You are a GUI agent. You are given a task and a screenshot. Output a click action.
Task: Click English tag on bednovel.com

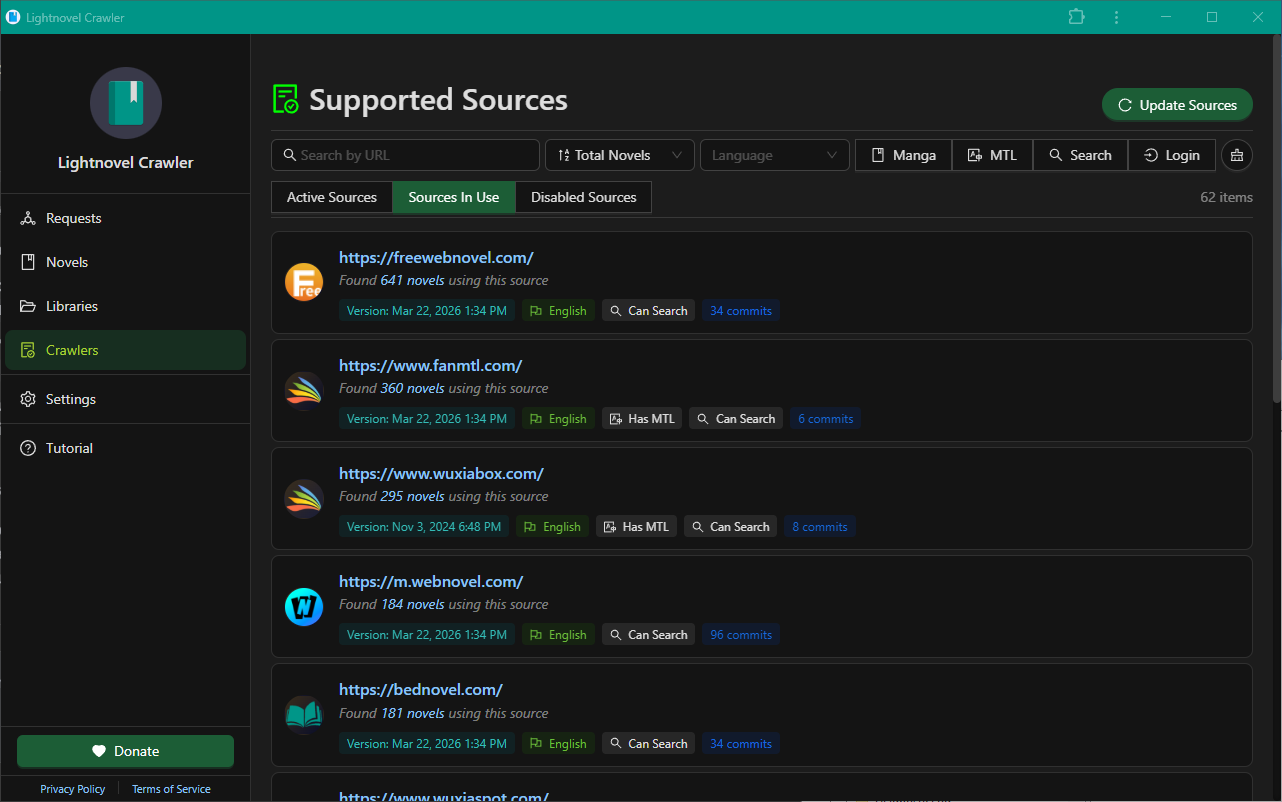click(558, 744)
